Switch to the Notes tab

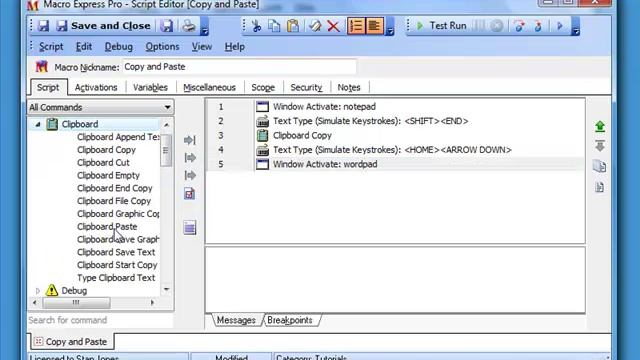[x=349, y=88]
